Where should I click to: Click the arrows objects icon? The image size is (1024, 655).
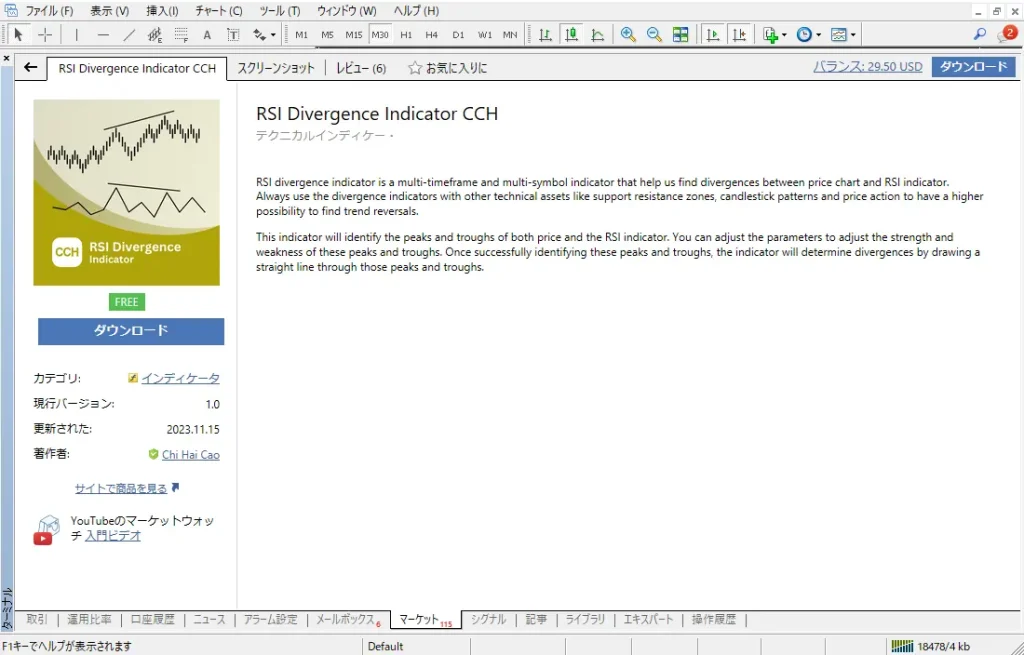tap(259, 35)
